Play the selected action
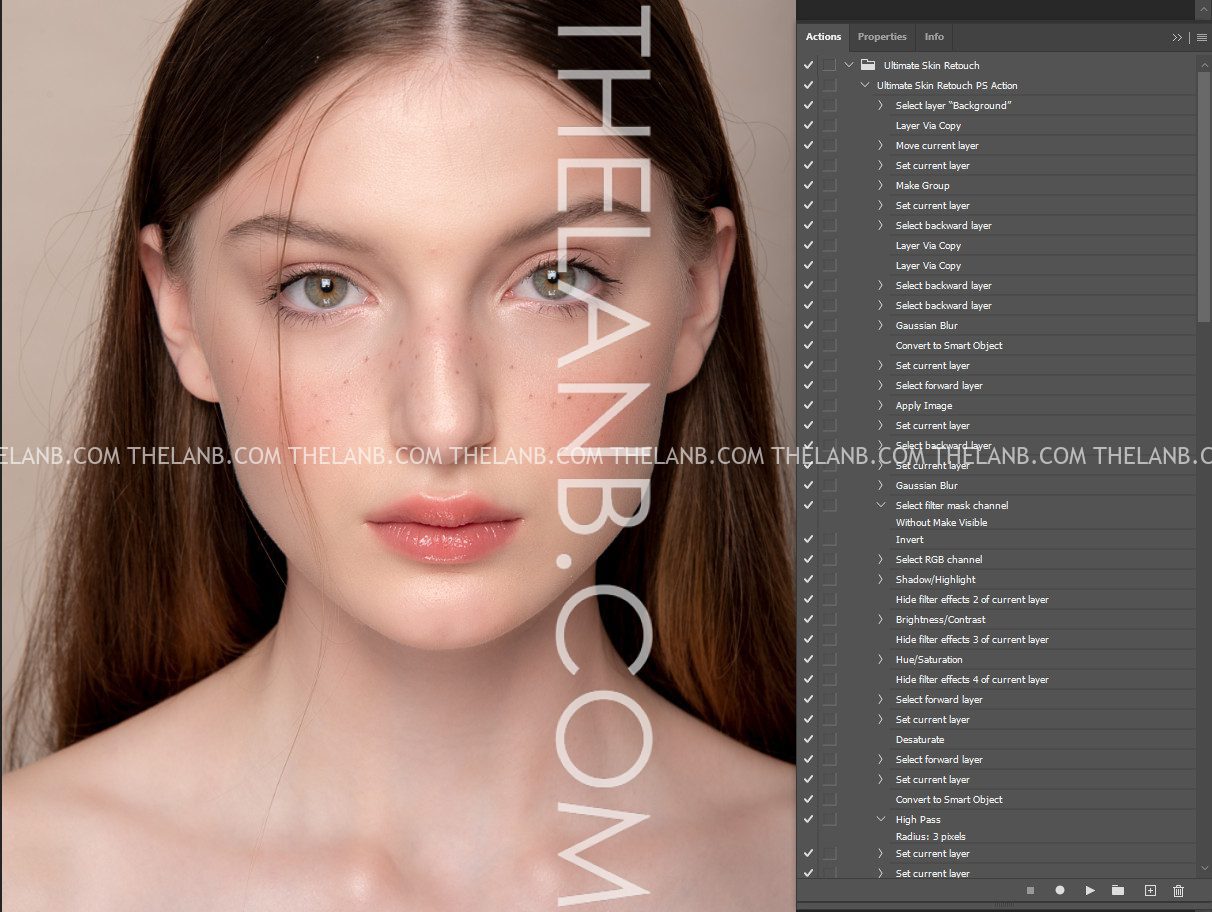 (1090, 890)
